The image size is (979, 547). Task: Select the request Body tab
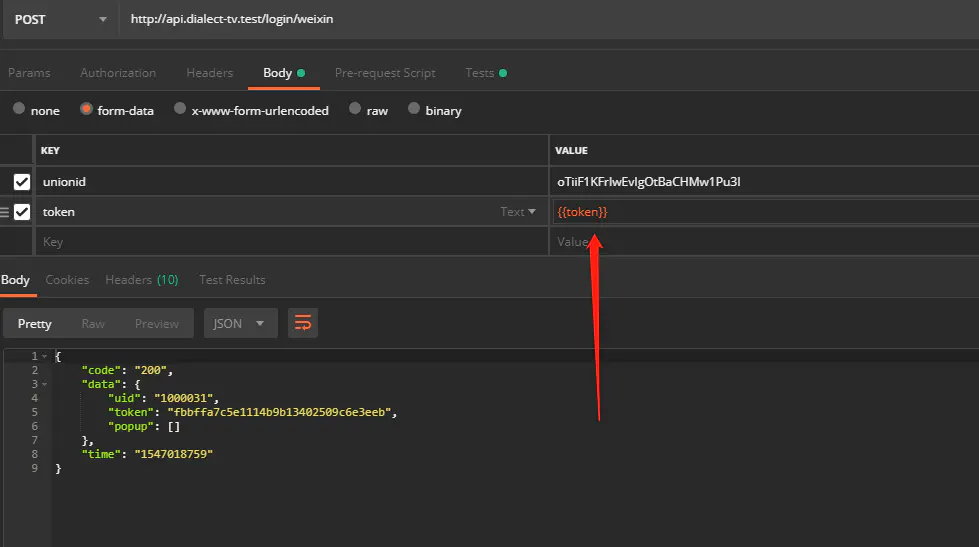(x=283, y=73)
